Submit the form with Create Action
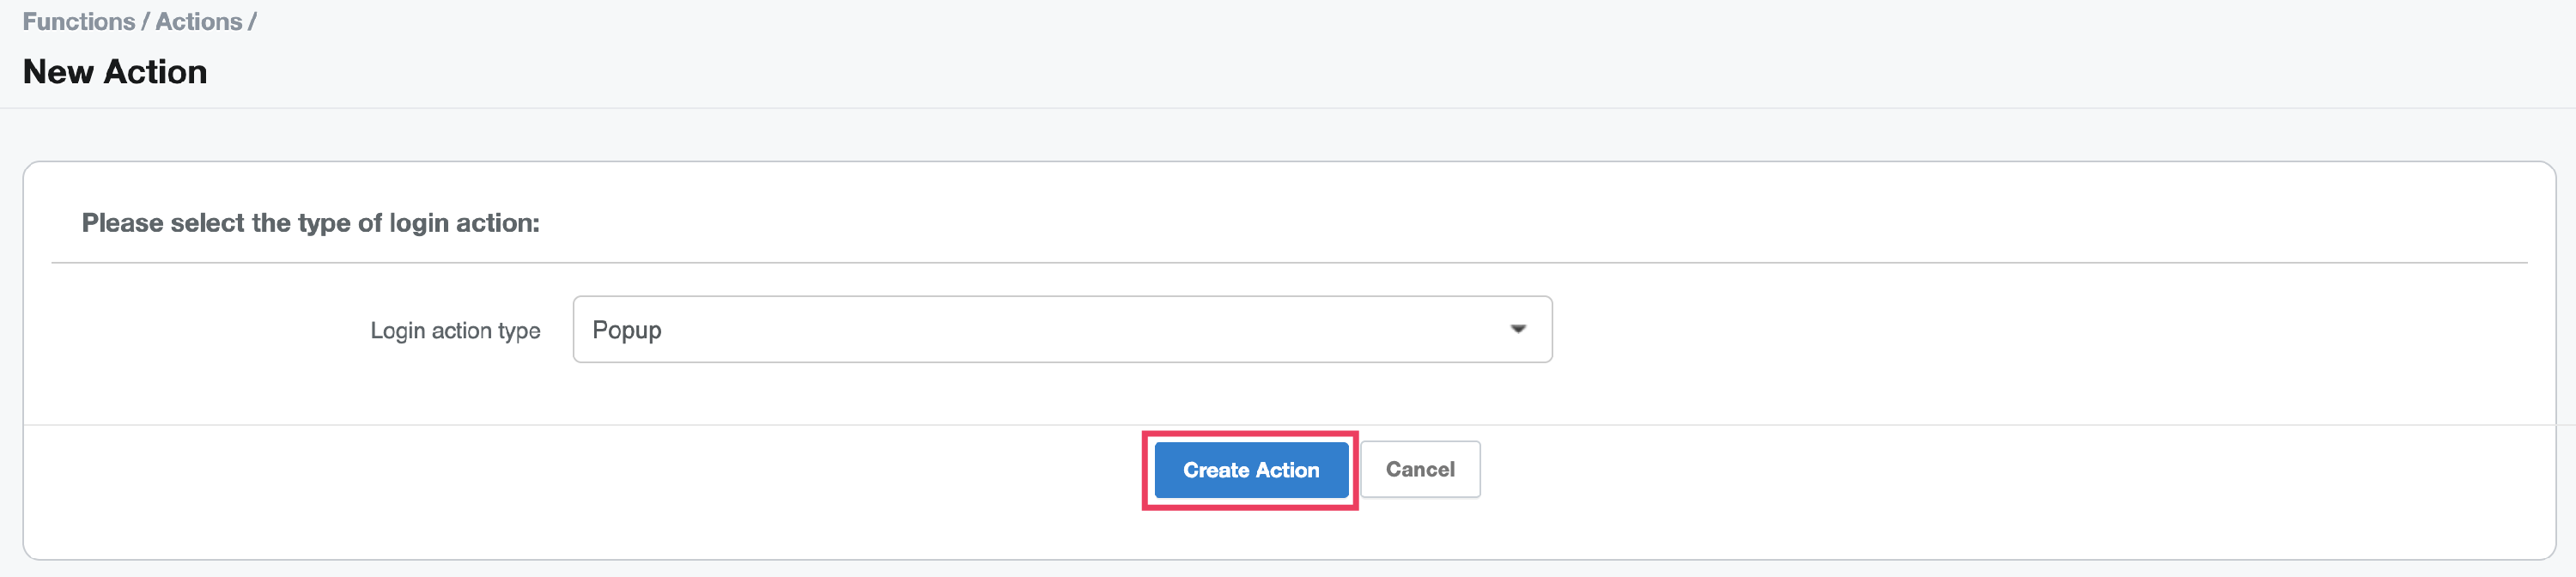 pyautogui.click(x=1250, y=470)
